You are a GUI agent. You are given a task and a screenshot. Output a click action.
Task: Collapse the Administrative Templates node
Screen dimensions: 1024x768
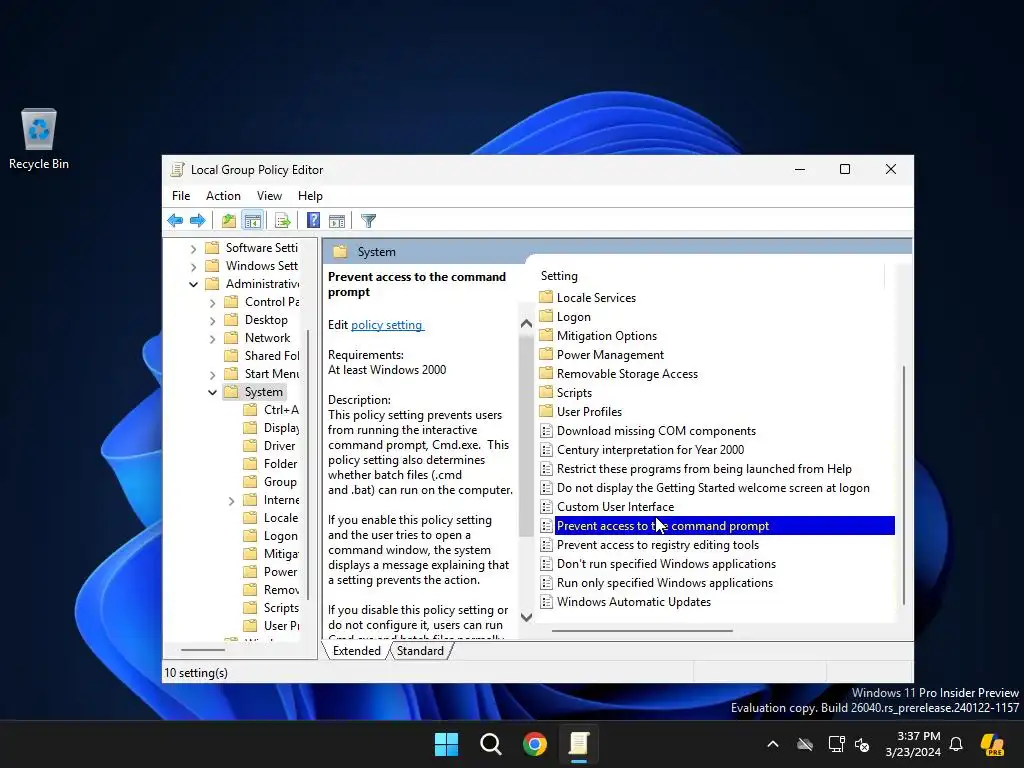click(x=193, y=284)
